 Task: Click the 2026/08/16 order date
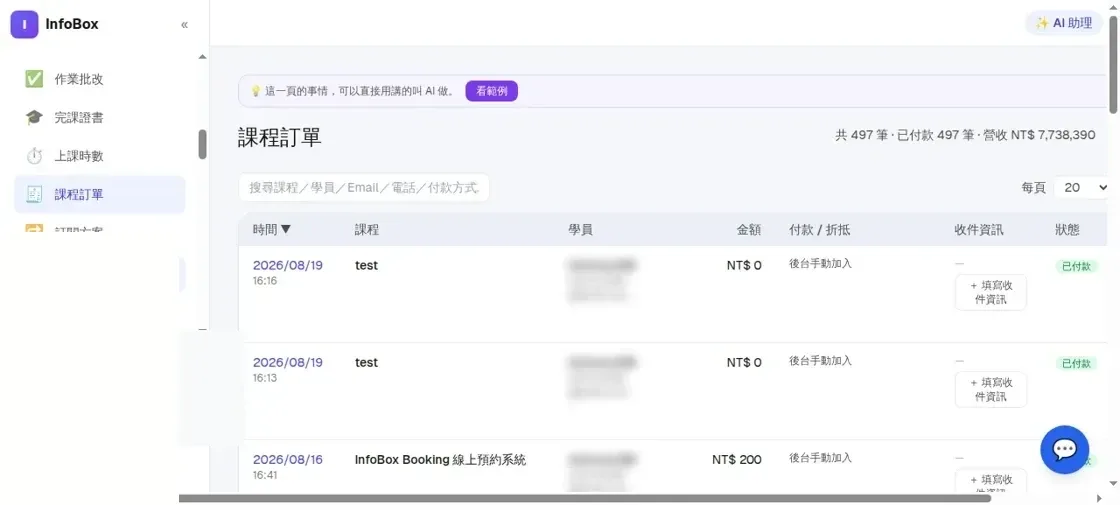click(x=288, y=460)
